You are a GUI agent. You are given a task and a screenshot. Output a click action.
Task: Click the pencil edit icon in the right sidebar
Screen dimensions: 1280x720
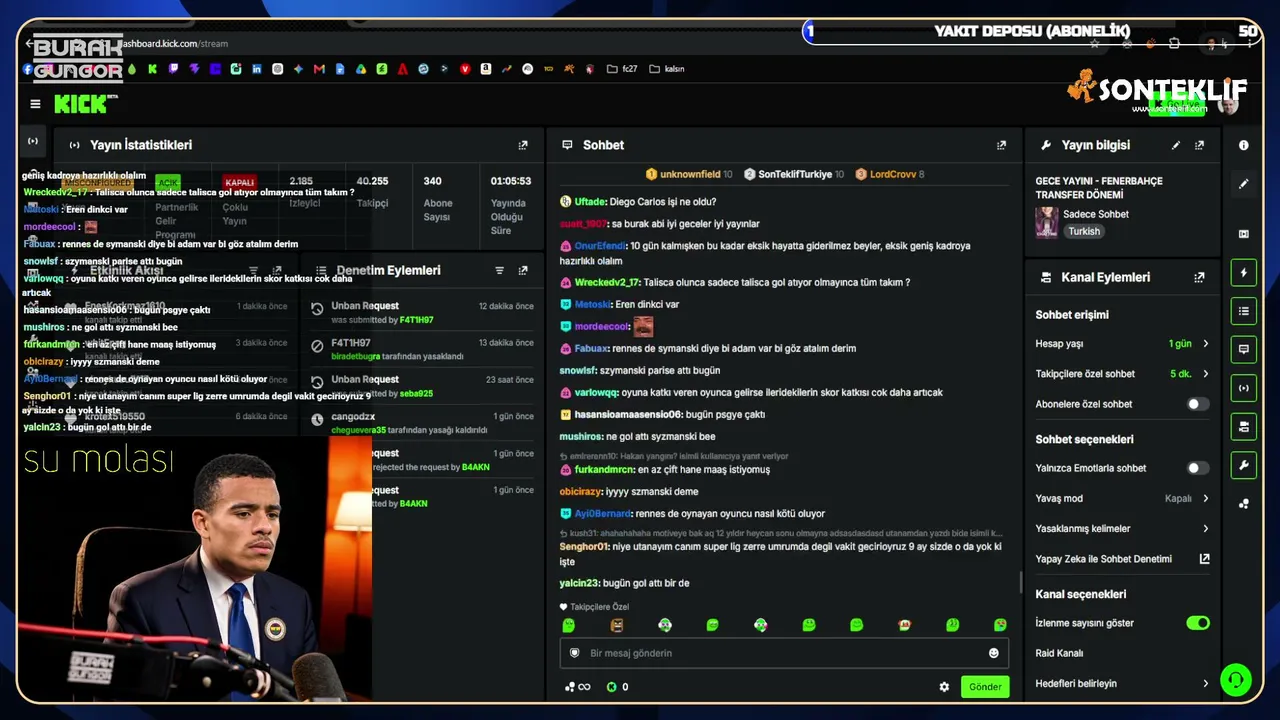[1244, 184]
